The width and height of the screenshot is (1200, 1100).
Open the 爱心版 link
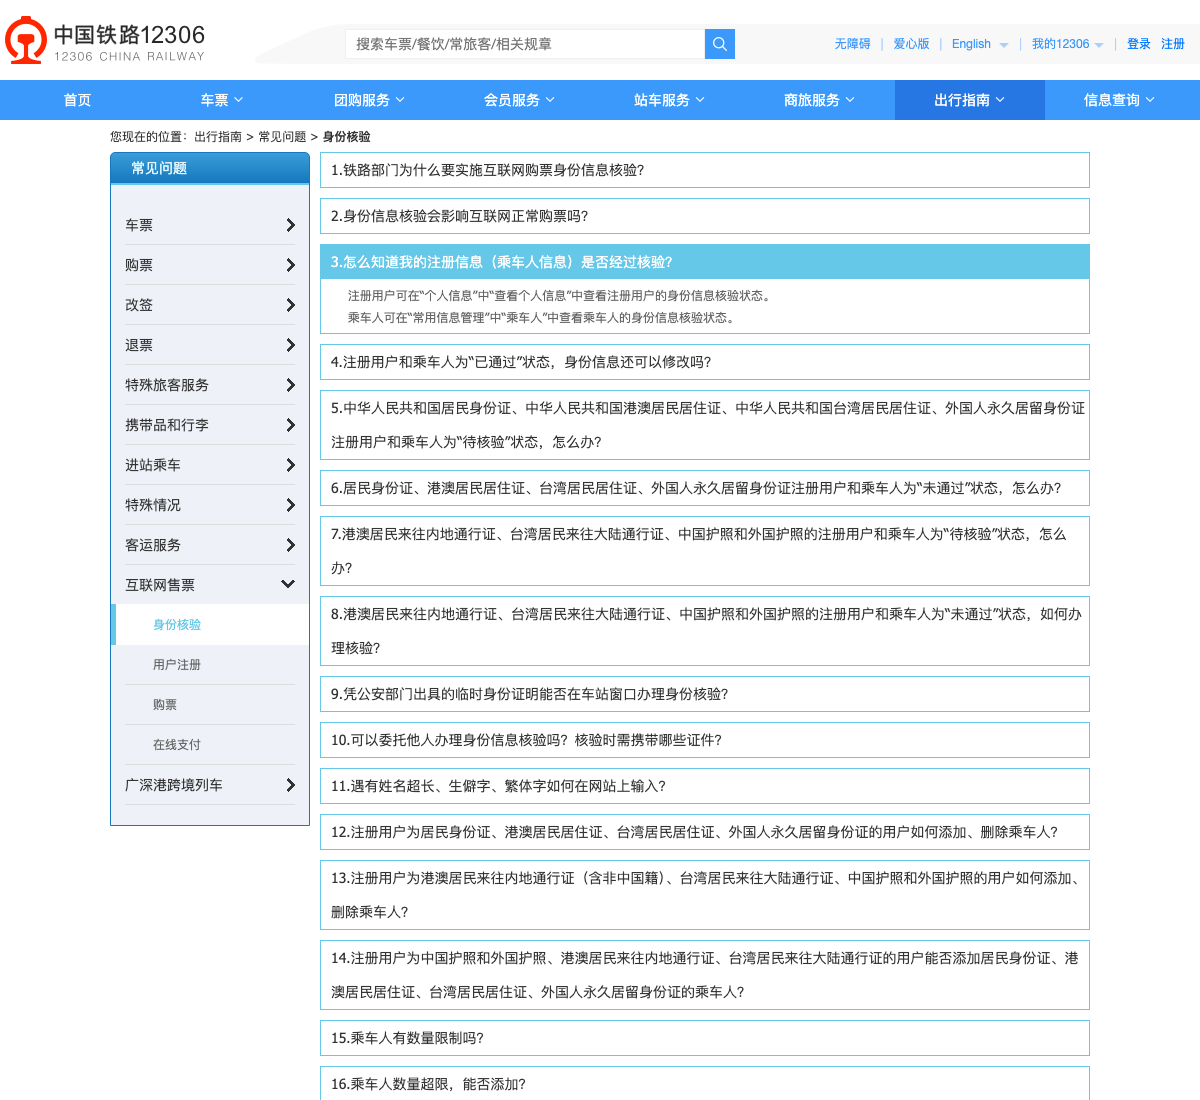(911, 44)
